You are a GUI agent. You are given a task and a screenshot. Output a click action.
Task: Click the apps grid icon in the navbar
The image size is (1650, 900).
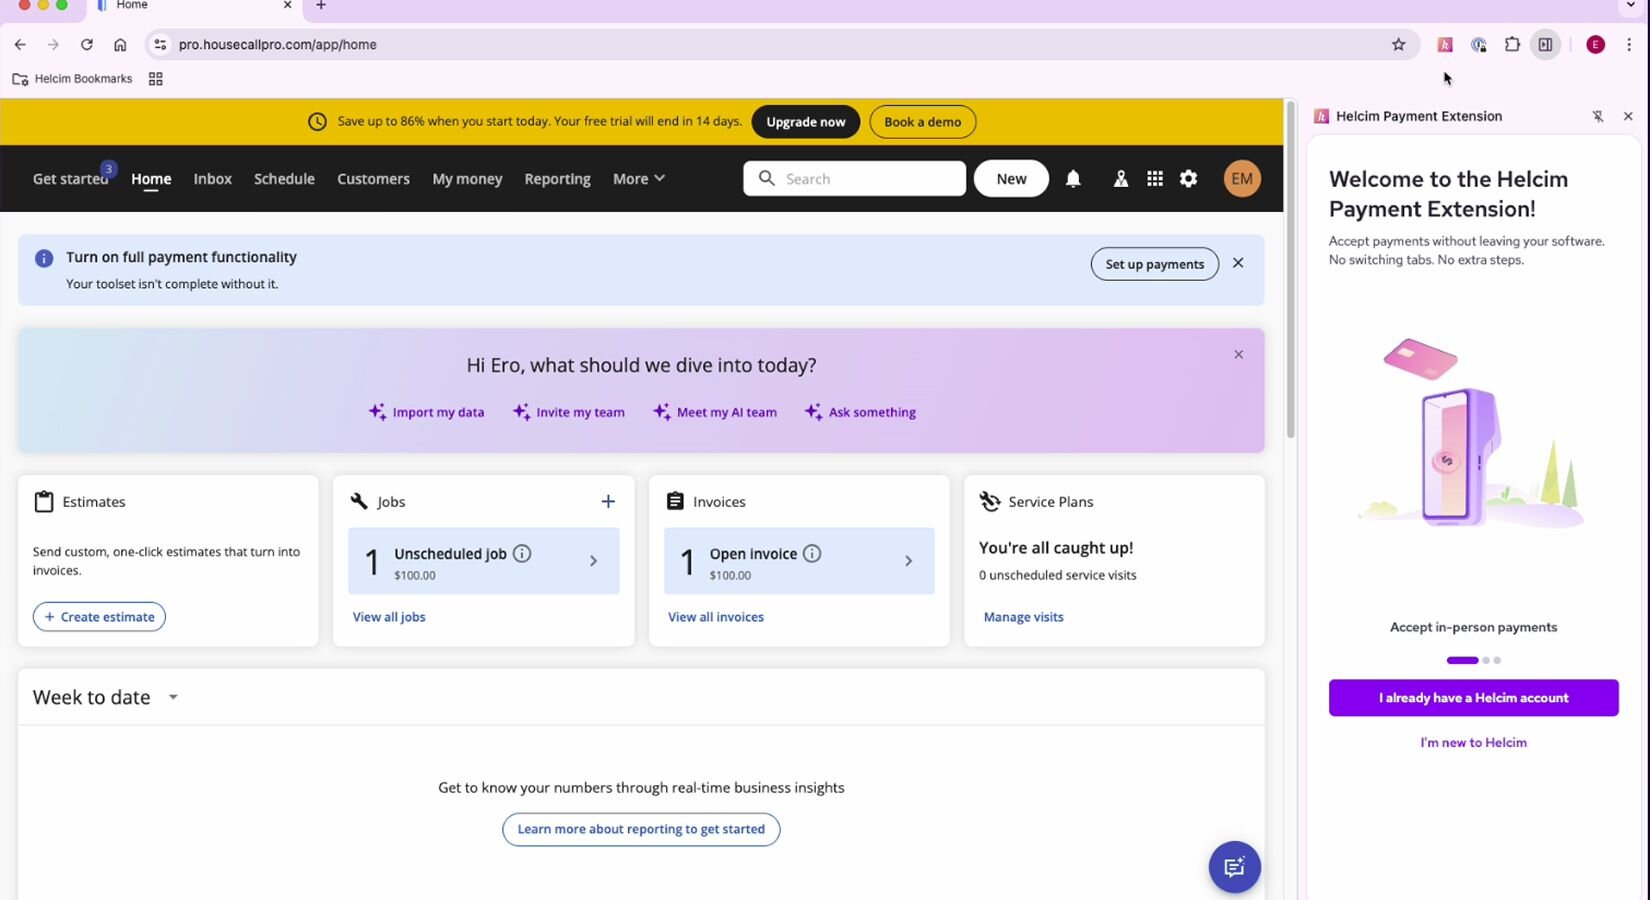click(x=1154, y=179)
